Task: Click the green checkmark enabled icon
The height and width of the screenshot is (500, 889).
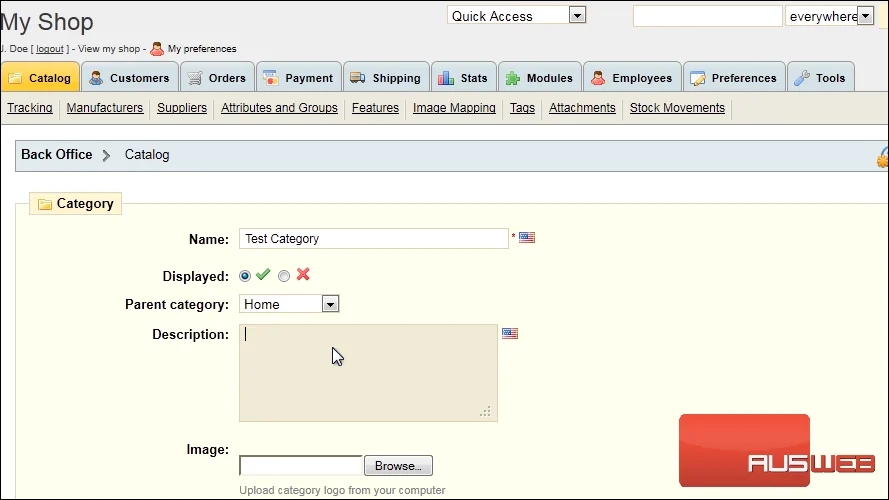Action: [263, 275]
